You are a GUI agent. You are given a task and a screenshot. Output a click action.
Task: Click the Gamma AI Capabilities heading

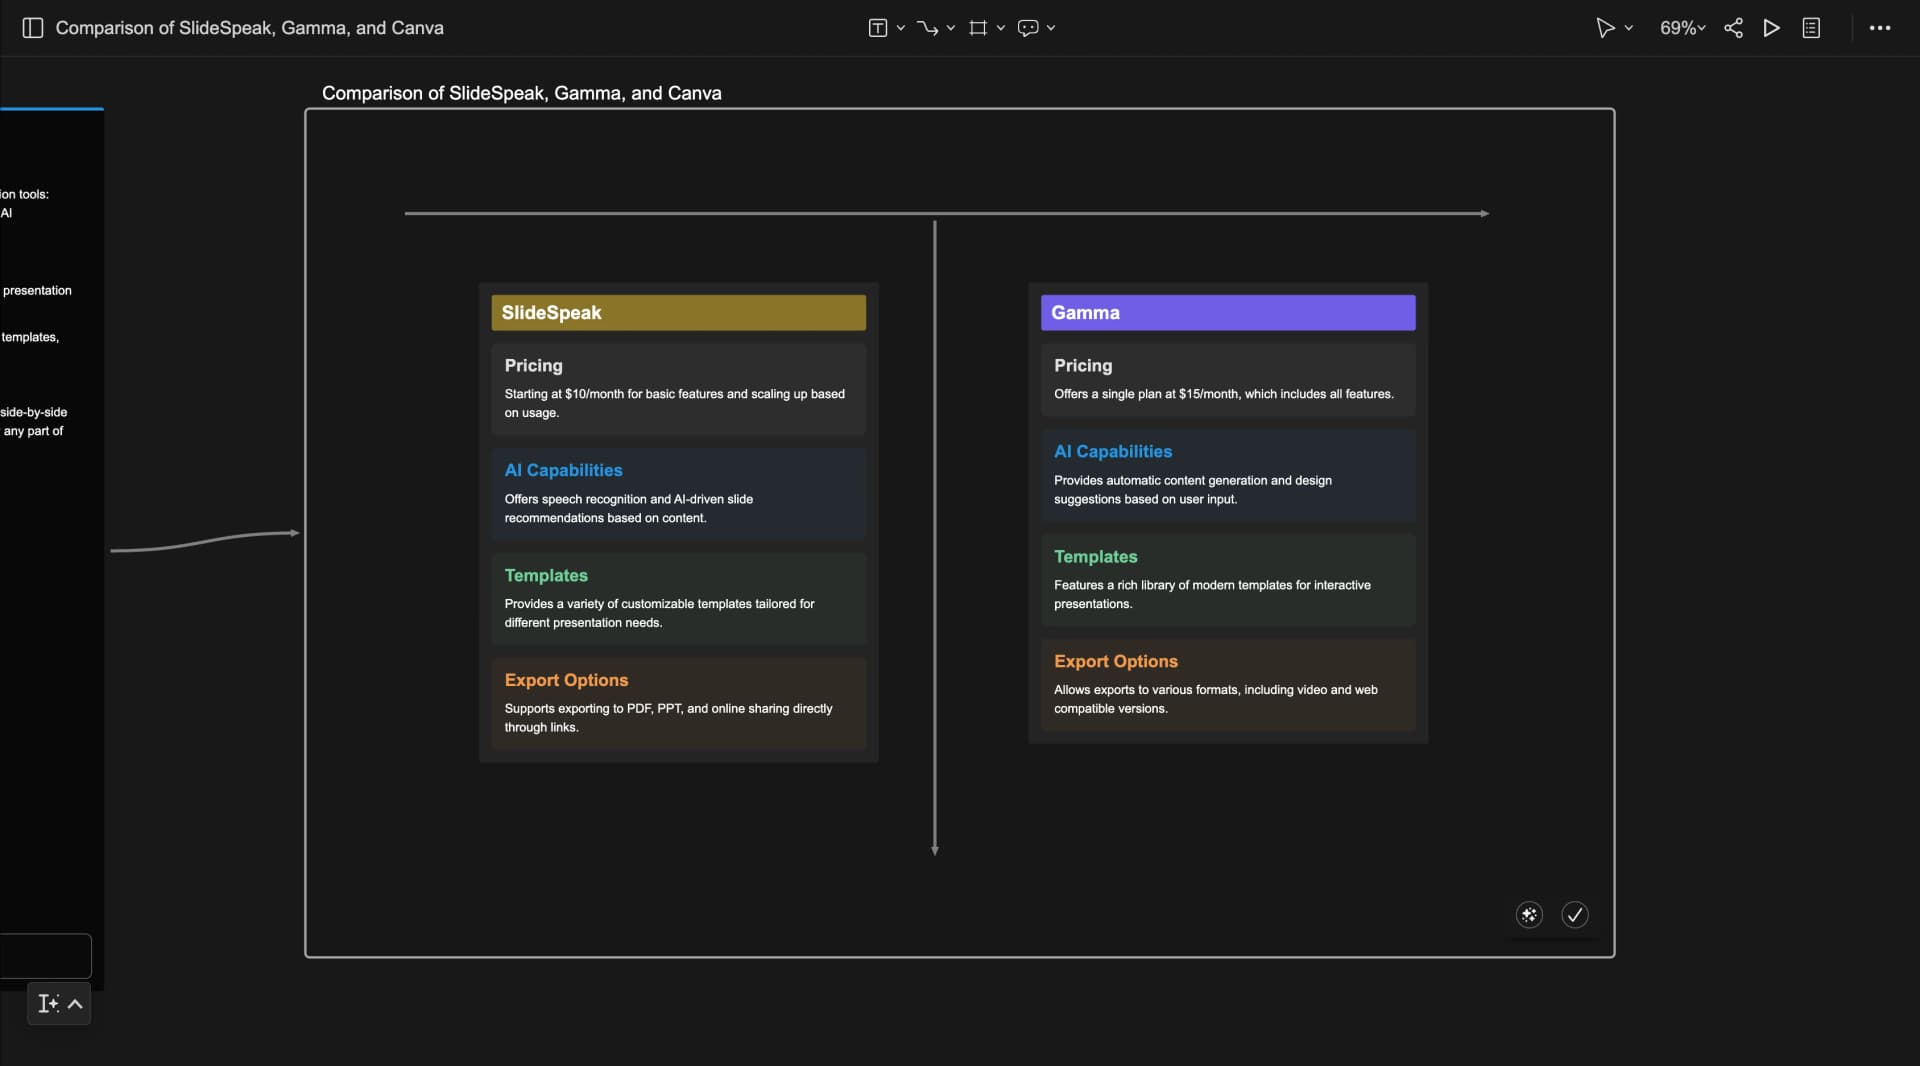1113,452
